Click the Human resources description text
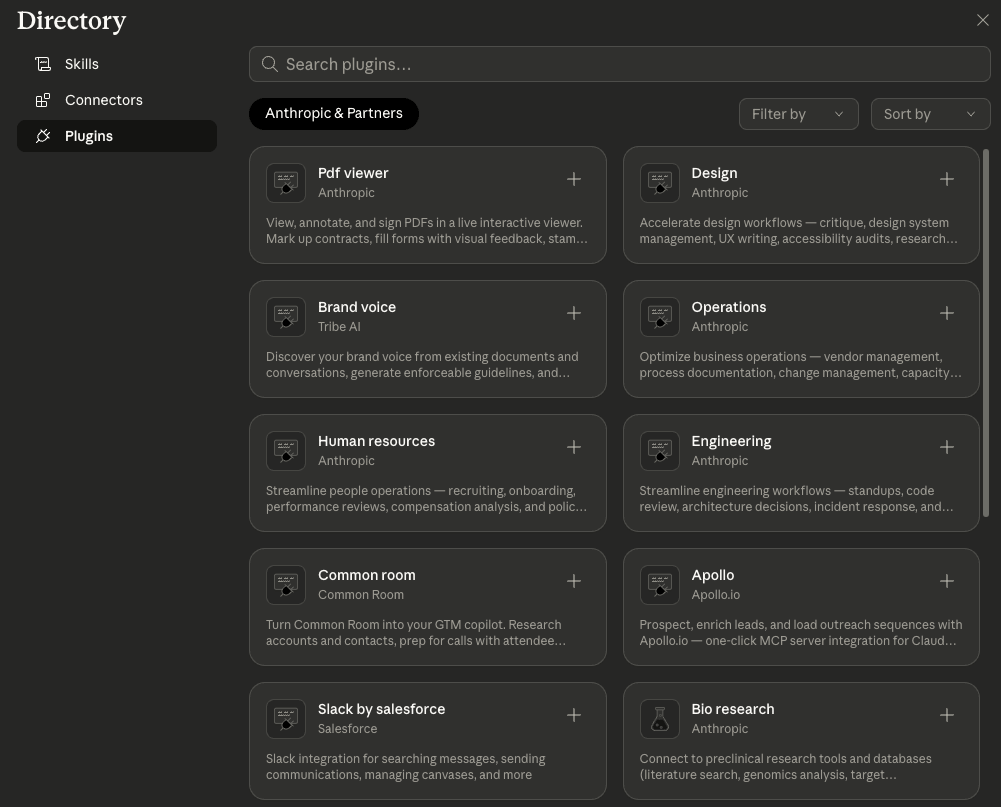 tap(426, 499)
